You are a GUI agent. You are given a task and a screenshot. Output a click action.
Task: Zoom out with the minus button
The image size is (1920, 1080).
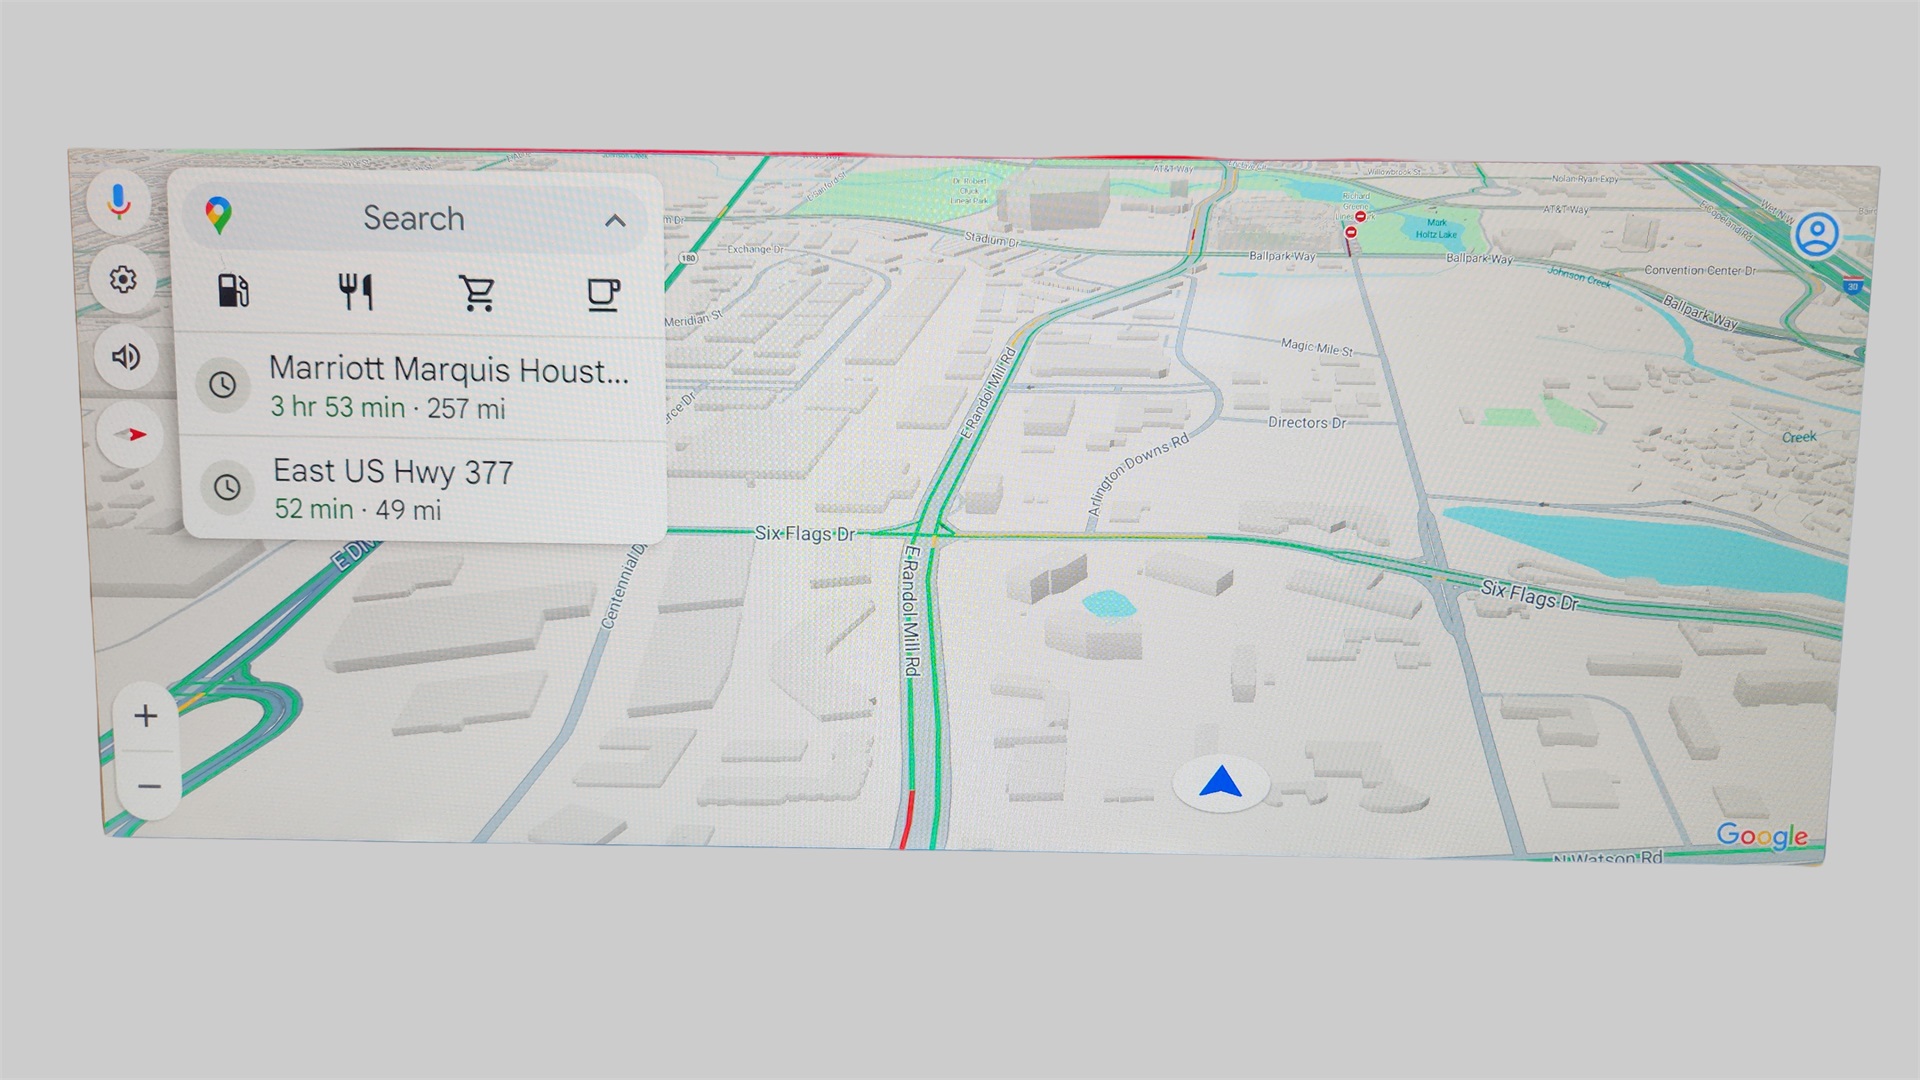coord(149,786)
